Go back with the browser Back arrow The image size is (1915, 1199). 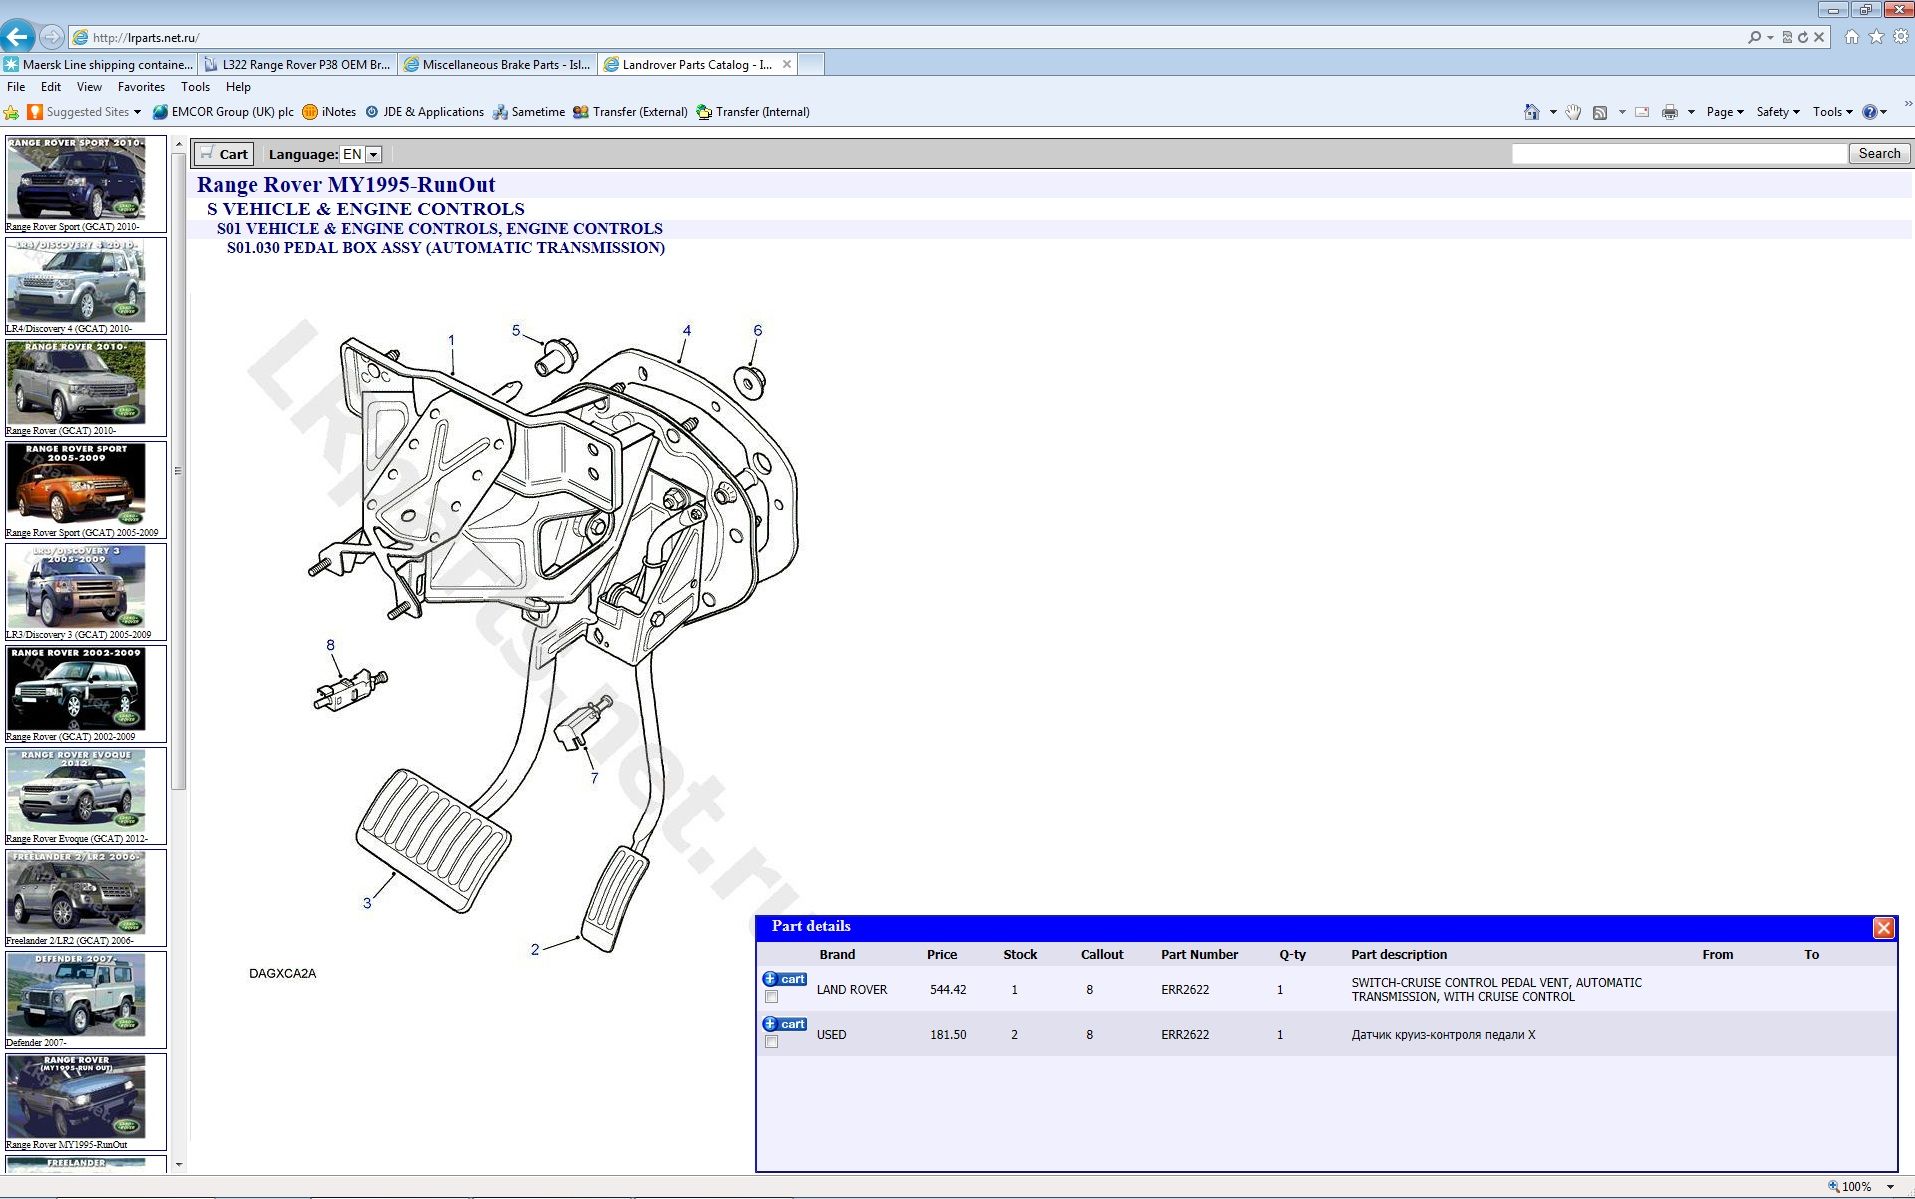tap(17, 37)
